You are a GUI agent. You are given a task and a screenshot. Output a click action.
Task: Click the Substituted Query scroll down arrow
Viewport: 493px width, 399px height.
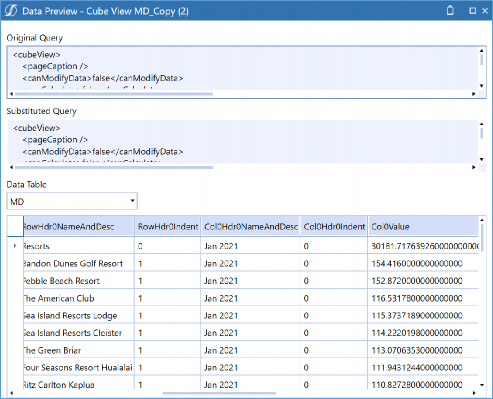pyautogui.click(x=481, y=159)
